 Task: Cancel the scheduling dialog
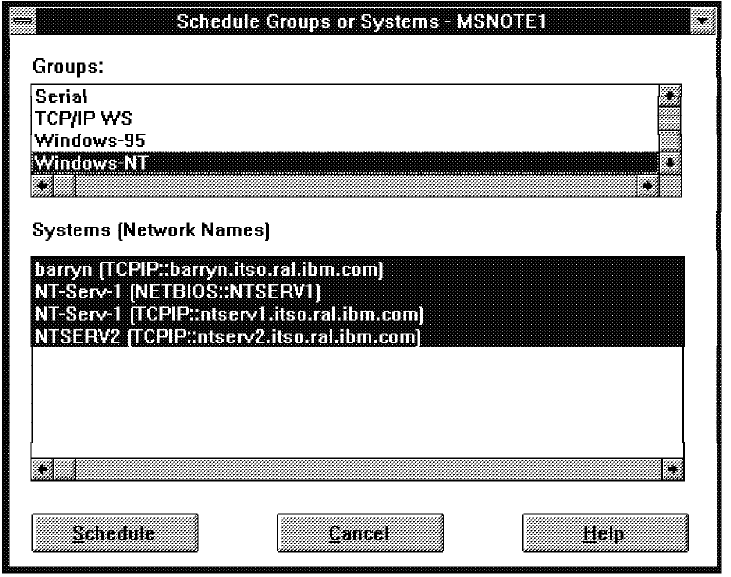click(360, 533)
